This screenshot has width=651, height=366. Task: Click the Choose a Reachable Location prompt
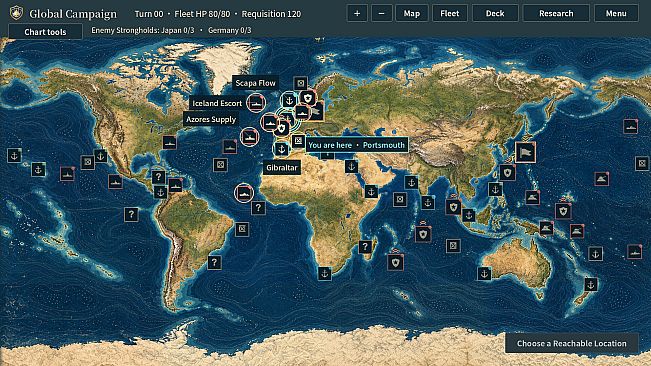click(571, 343)
